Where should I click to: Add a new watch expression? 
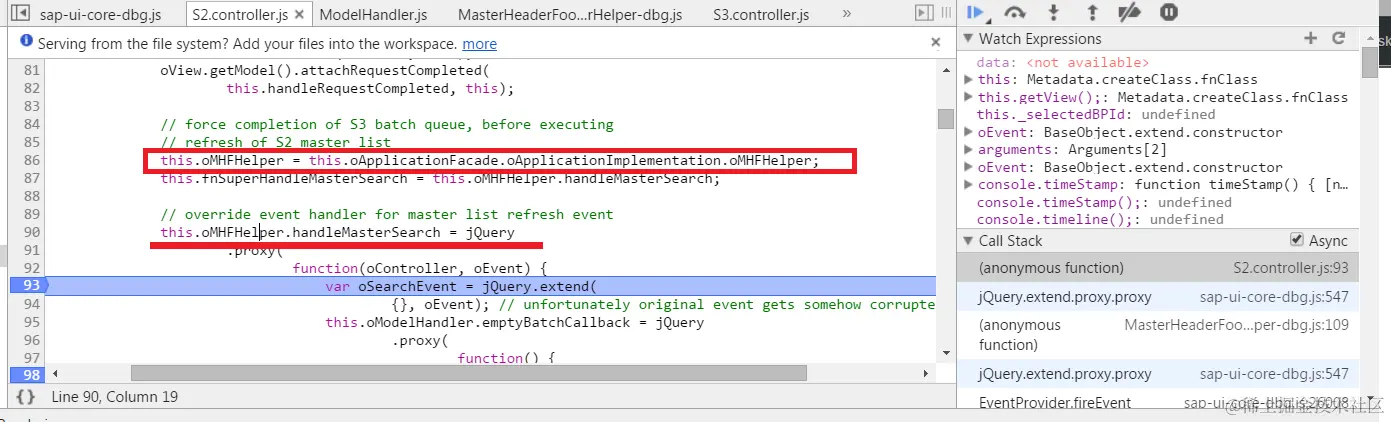coord(1311,39)
